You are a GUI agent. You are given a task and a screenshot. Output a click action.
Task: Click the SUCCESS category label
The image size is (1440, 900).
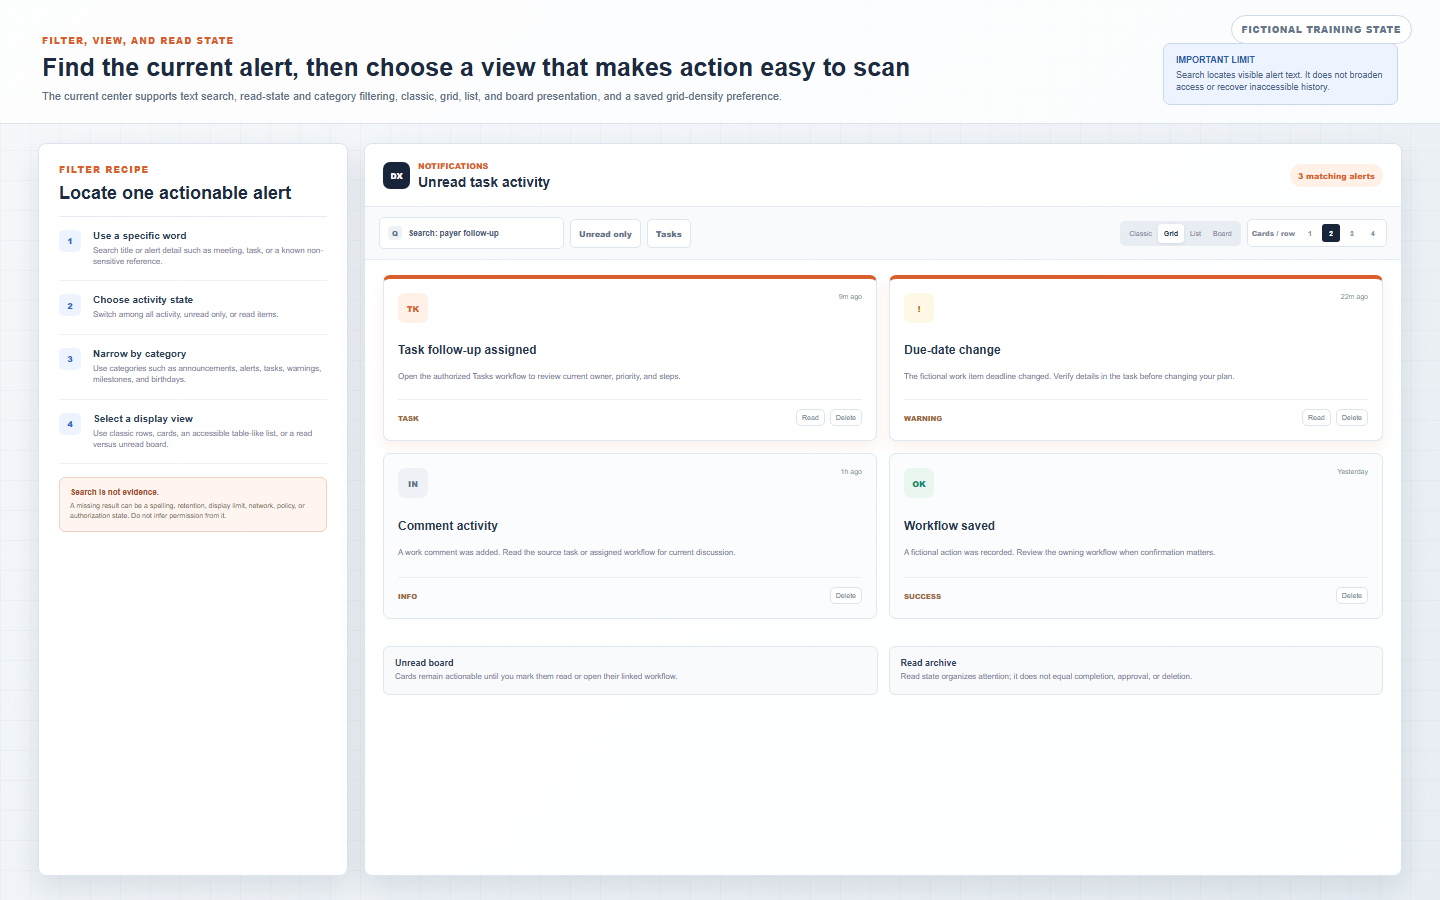(922, 597)
